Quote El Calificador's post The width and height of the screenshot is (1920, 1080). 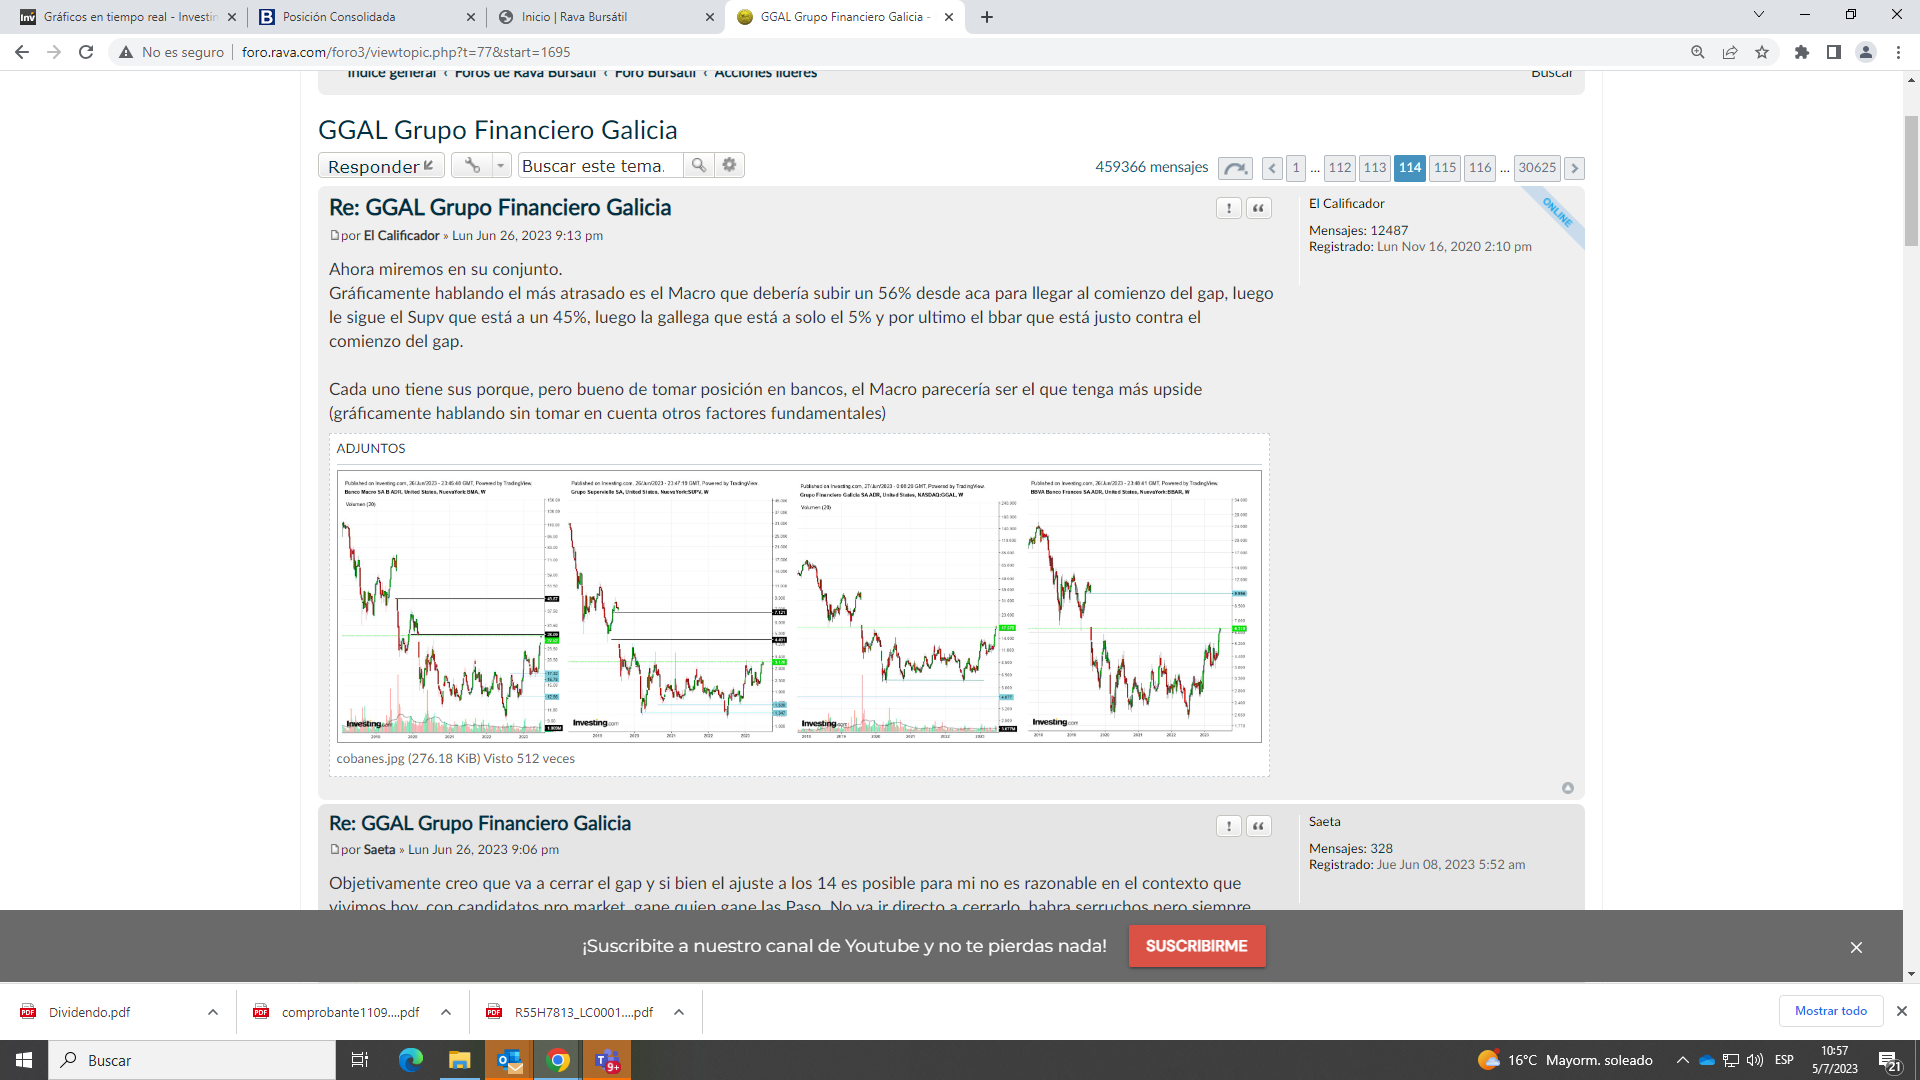tap(1259, 208)
